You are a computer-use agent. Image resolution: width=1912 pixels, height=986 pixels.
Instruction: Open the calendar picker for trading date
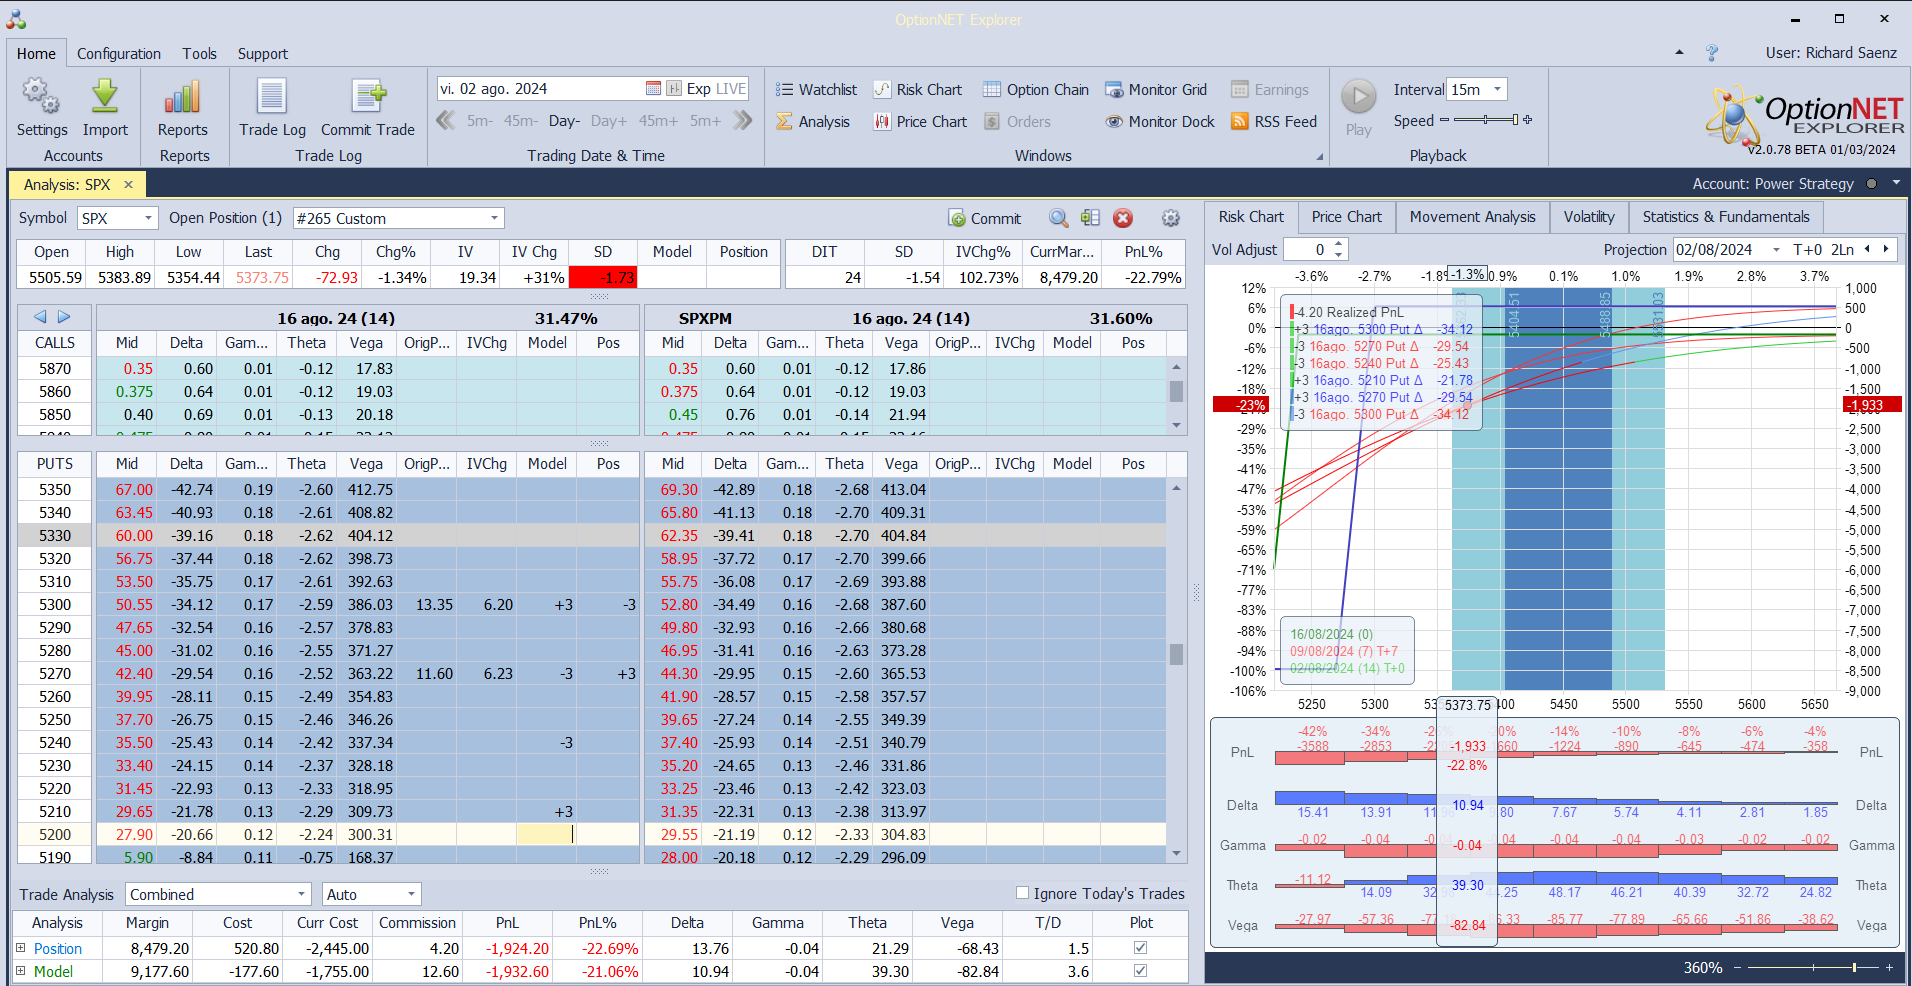[x=653, y=89]
